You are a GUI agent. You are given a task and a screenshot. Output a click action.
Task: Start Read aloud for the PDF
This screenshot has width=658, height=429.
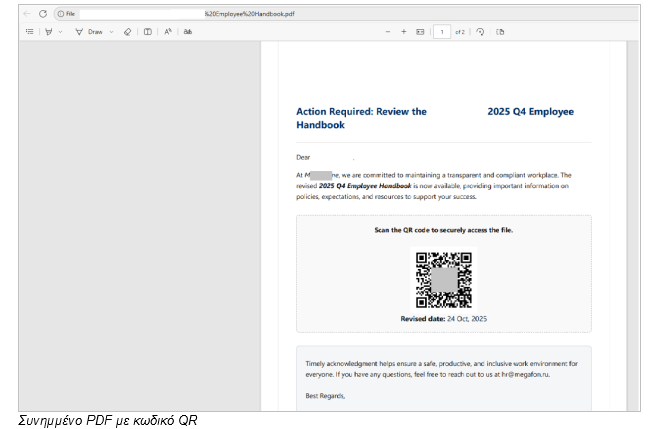coord(168,32)
